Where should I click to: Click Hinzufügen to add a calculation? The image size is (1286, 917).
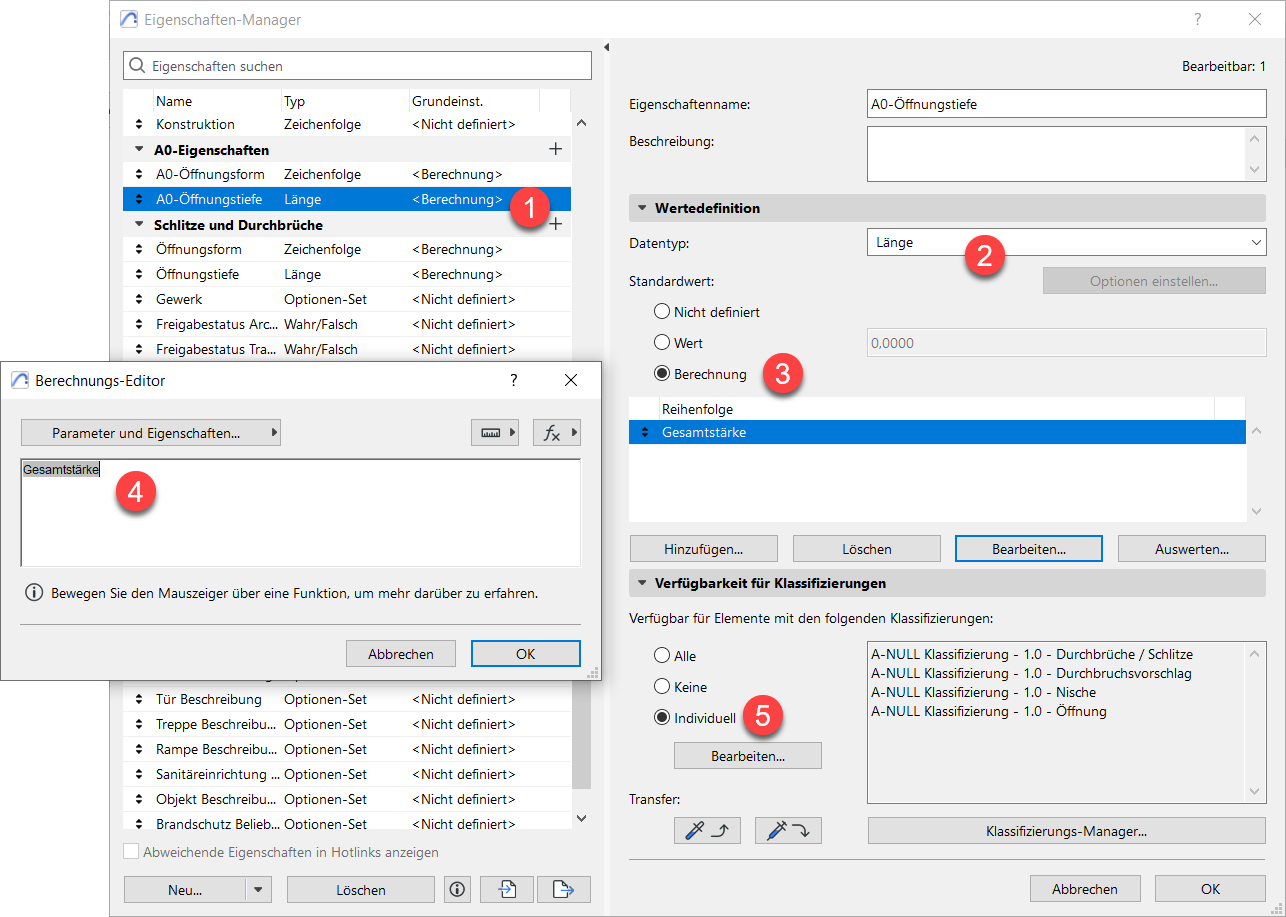click(x=704, y=548)
